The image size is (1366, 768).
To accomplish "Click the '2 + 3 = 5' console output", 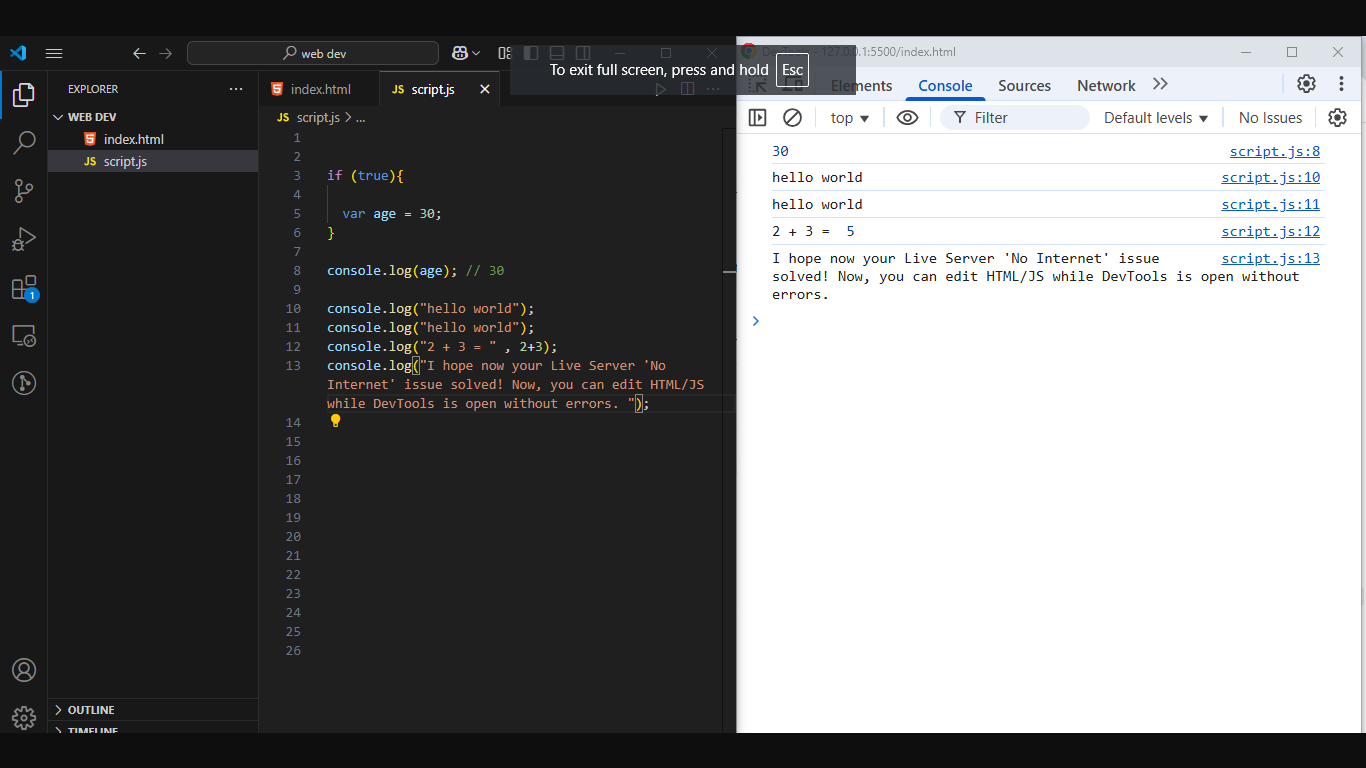I will tap(813, 231).
